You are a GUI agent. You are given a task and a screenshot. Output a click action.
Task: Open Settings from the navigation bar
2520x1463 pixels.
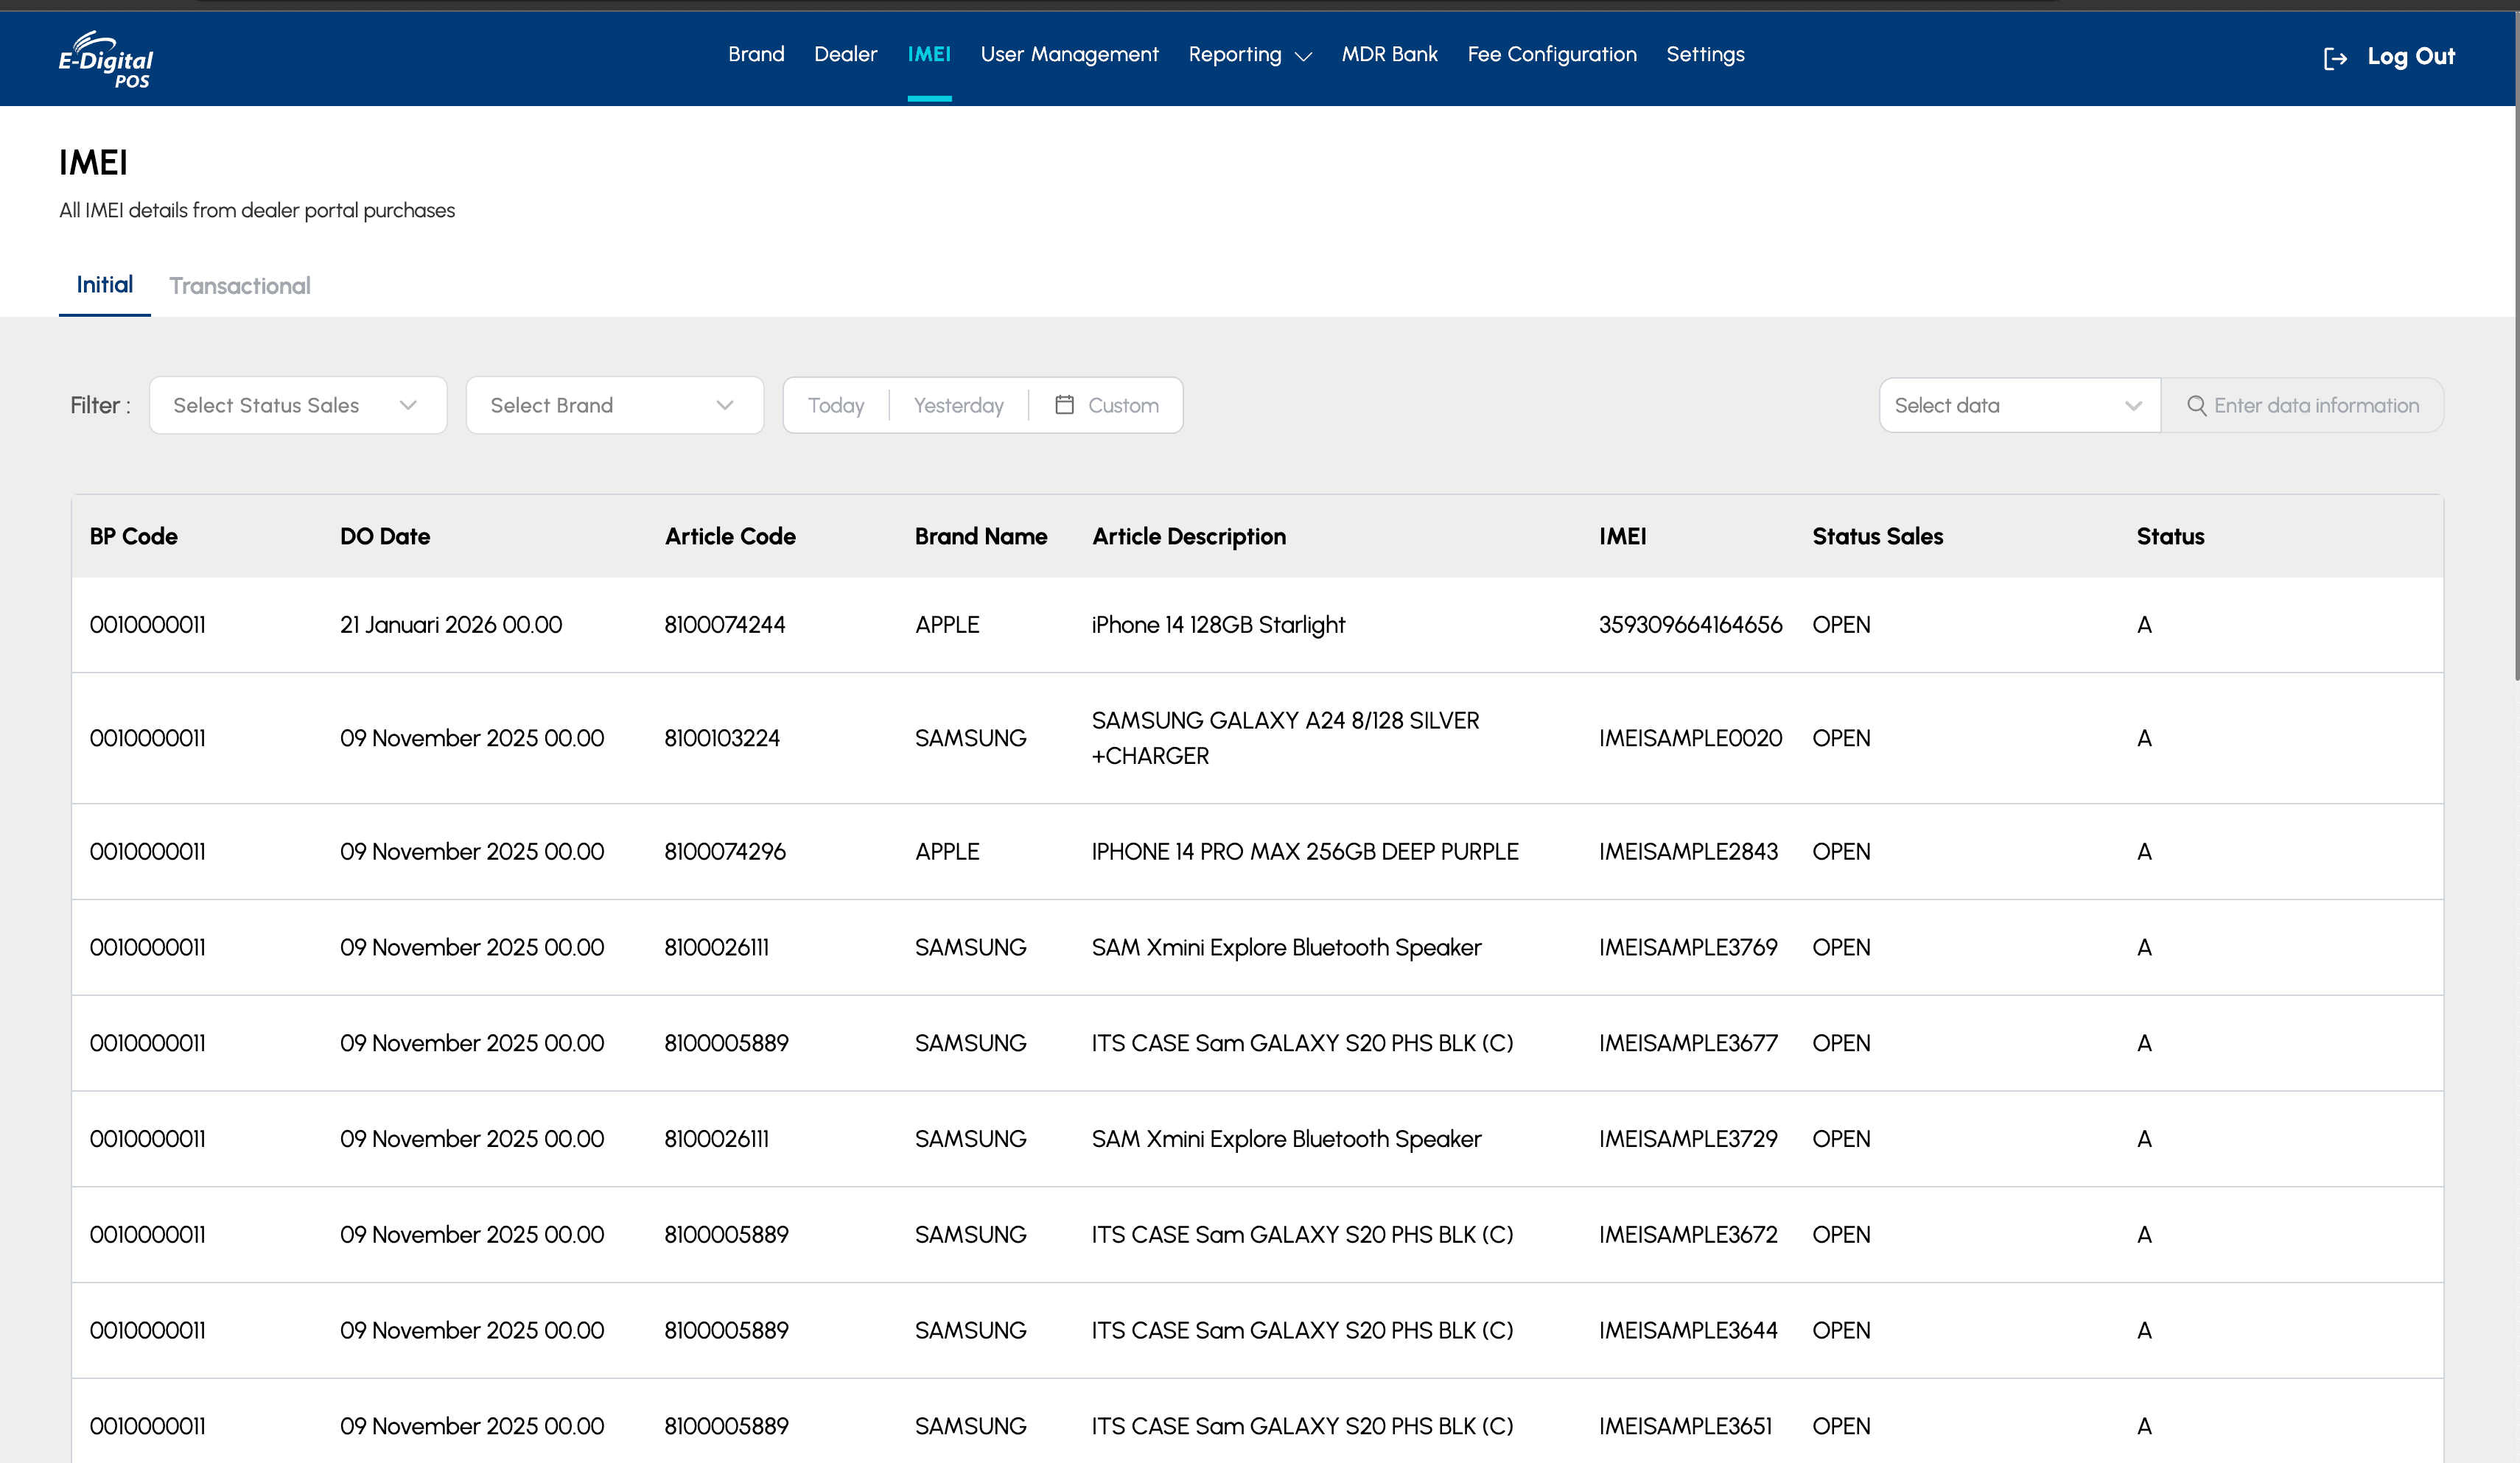[1705, 54]
